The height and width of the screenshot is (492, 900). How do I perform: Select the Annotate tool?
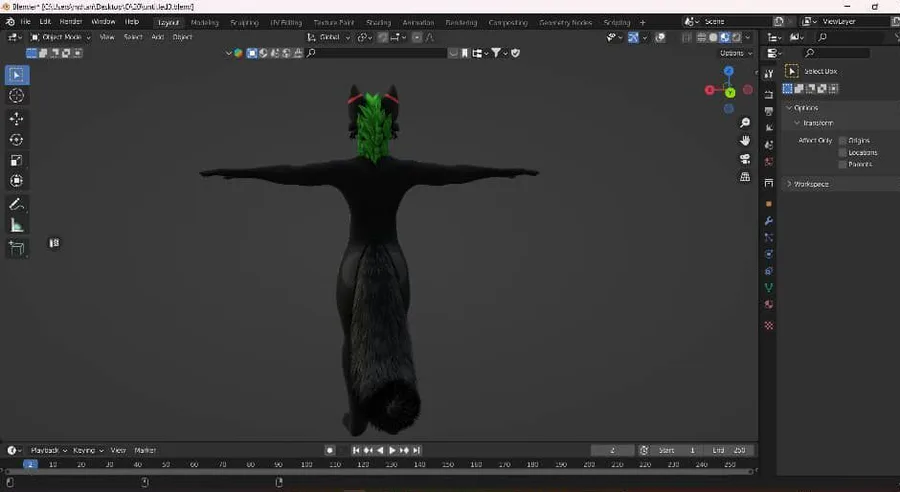tap(17, 204)
